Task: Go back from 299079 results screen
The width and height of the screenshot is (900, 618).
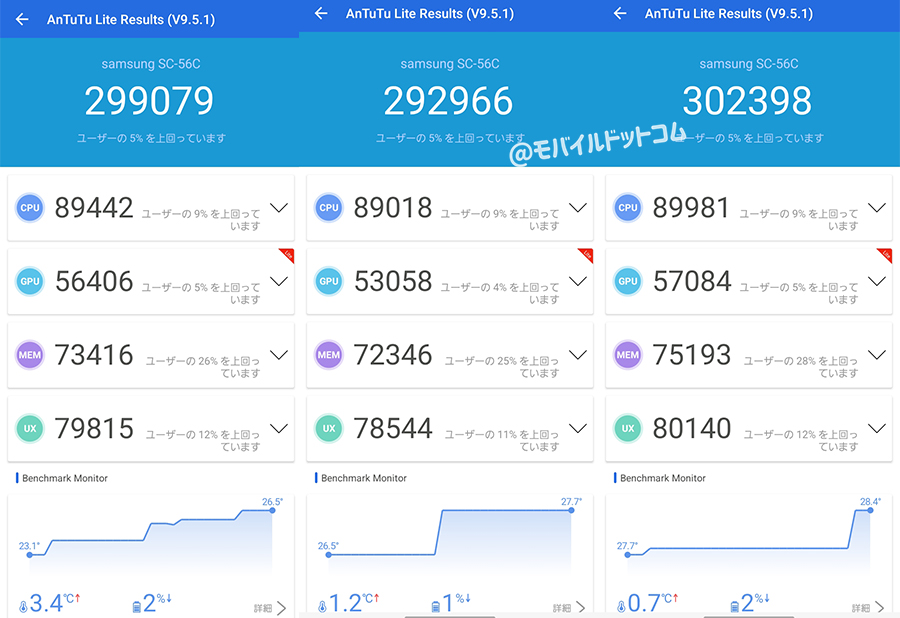Action: coord(22,20)
